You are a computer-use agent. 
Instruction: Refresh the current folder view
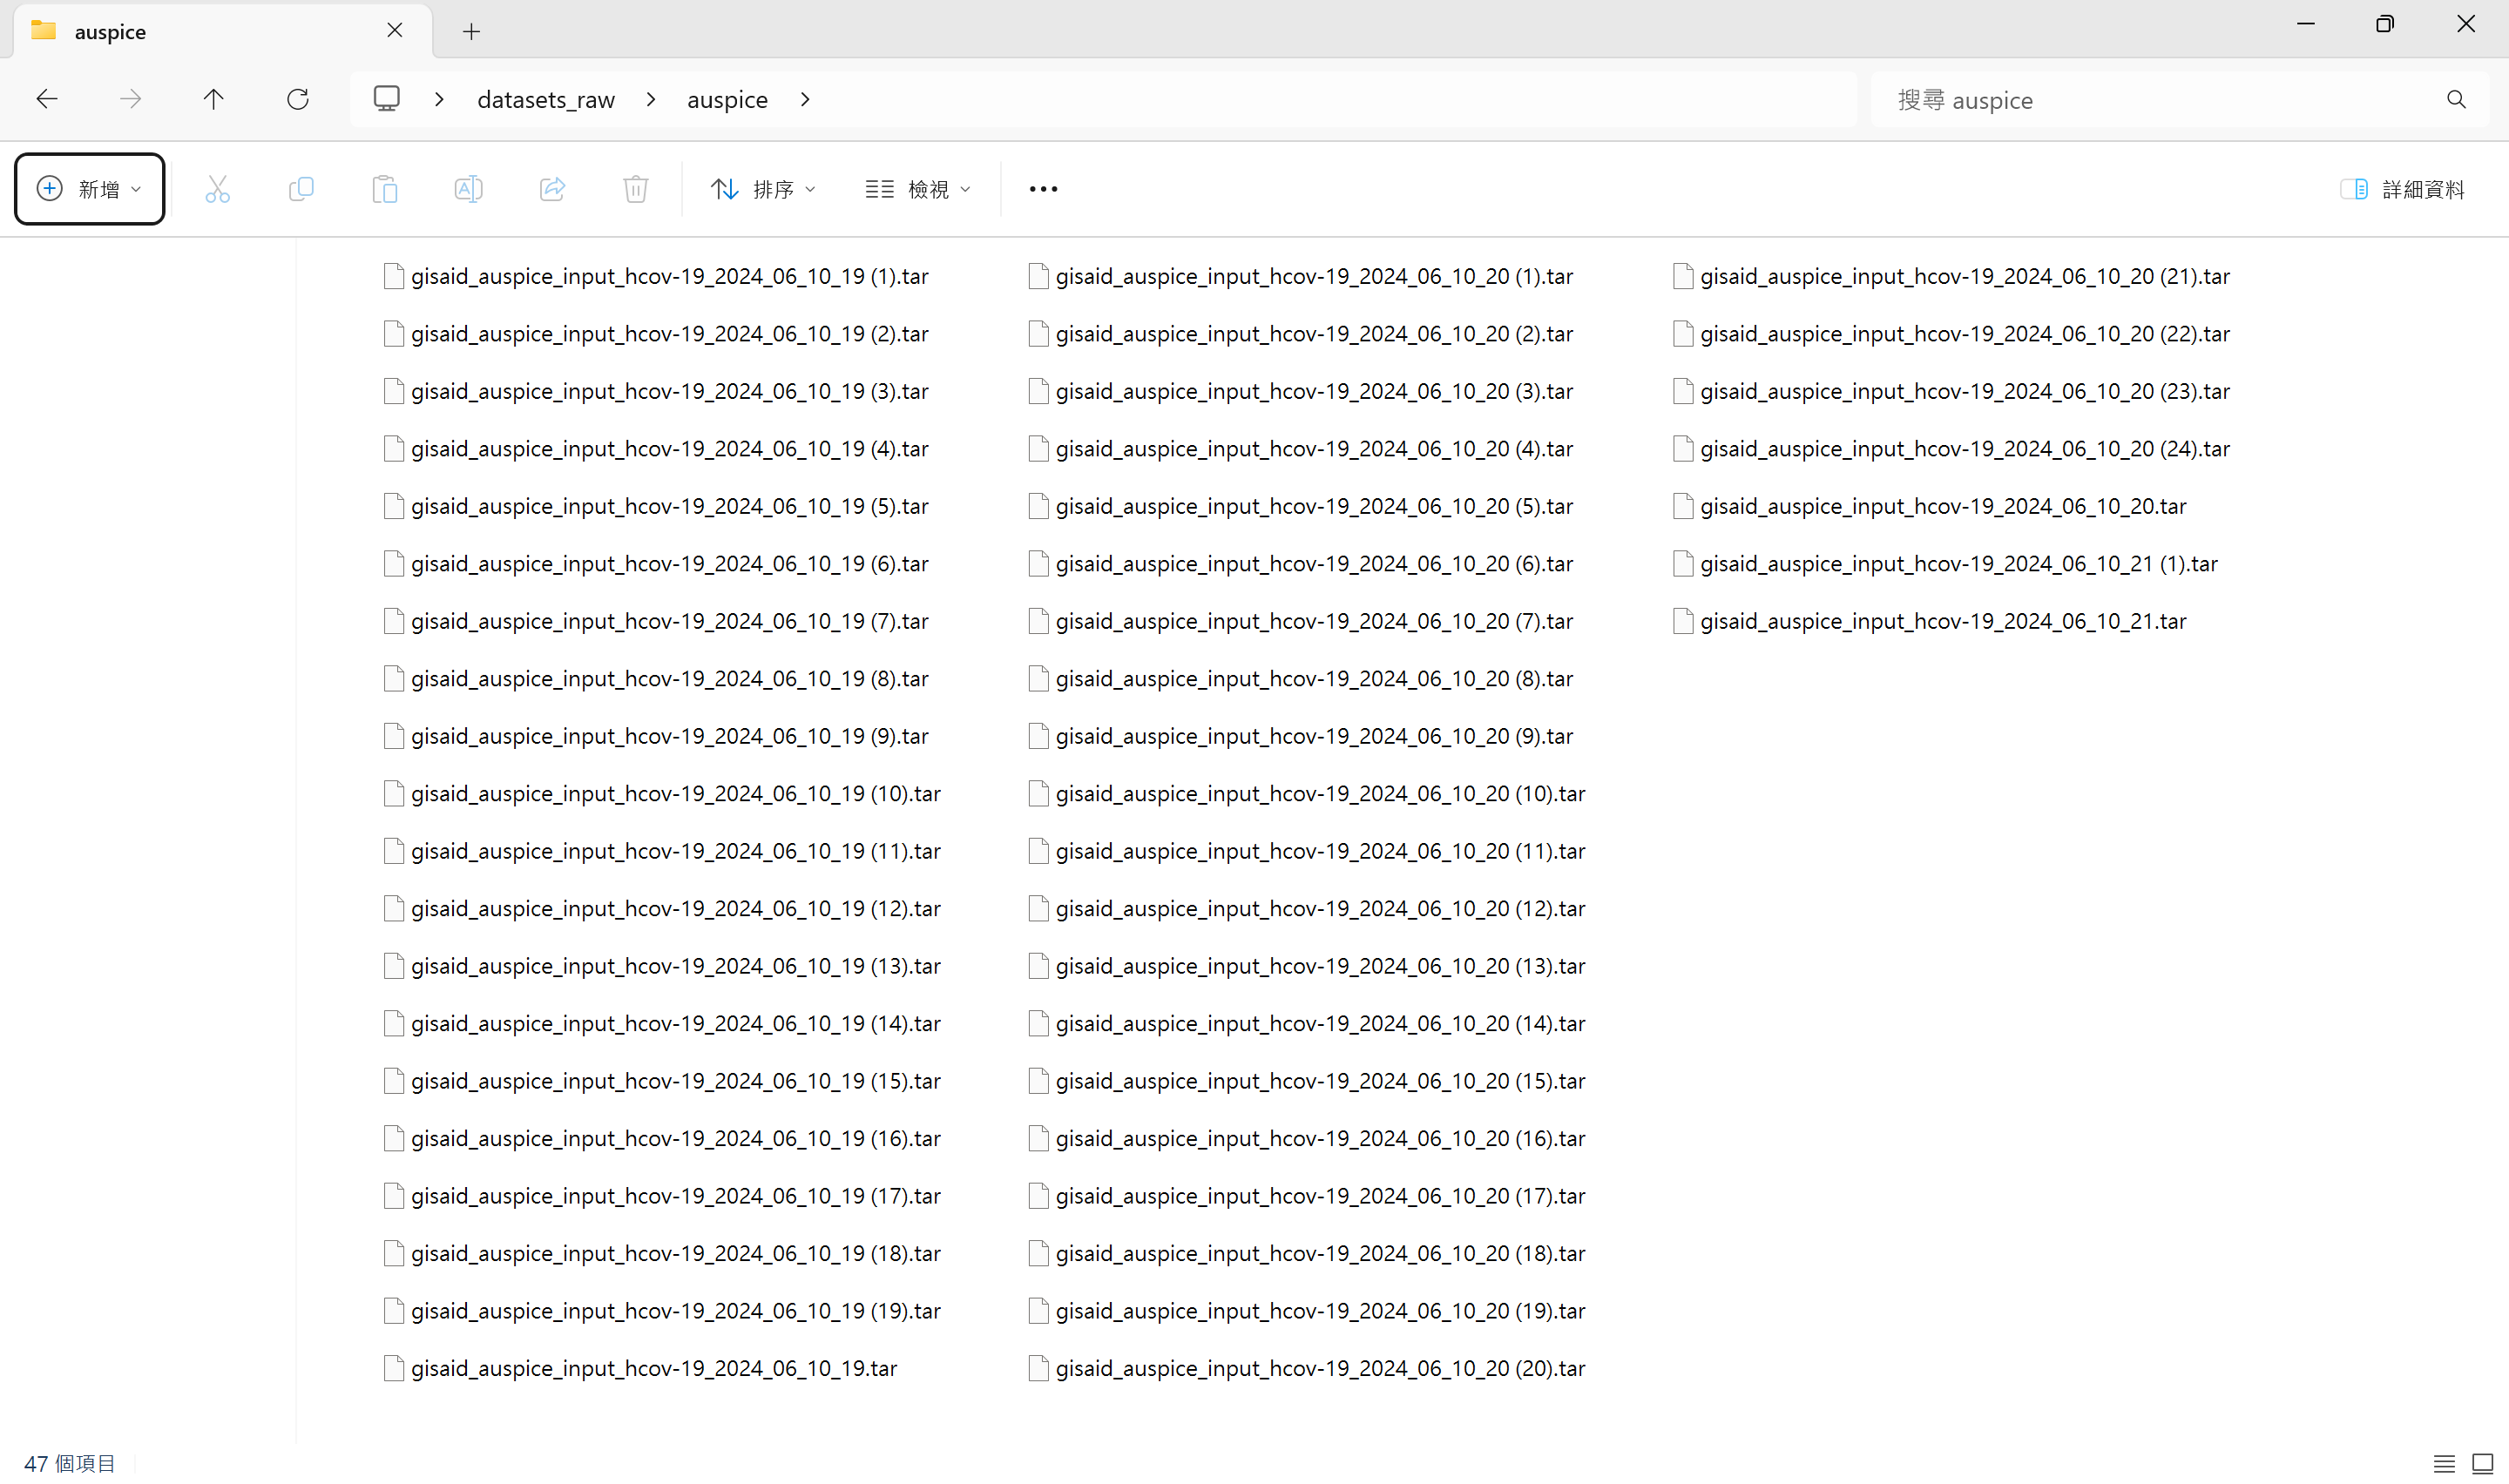click(x=298, y=99)
